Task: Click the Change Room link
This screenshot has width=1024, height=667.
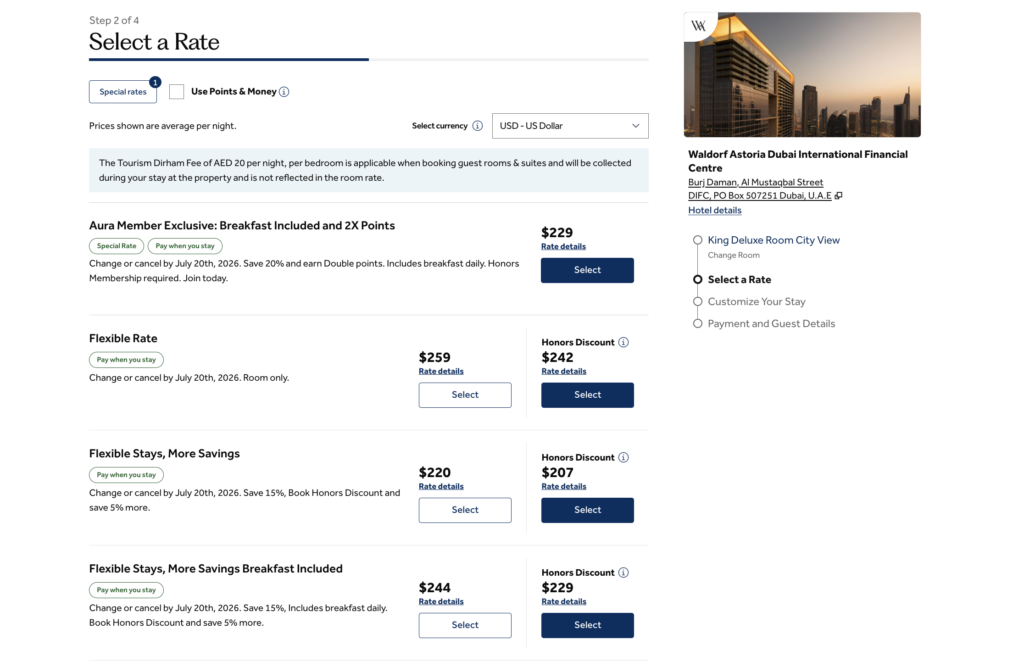Action: point(733,255)
